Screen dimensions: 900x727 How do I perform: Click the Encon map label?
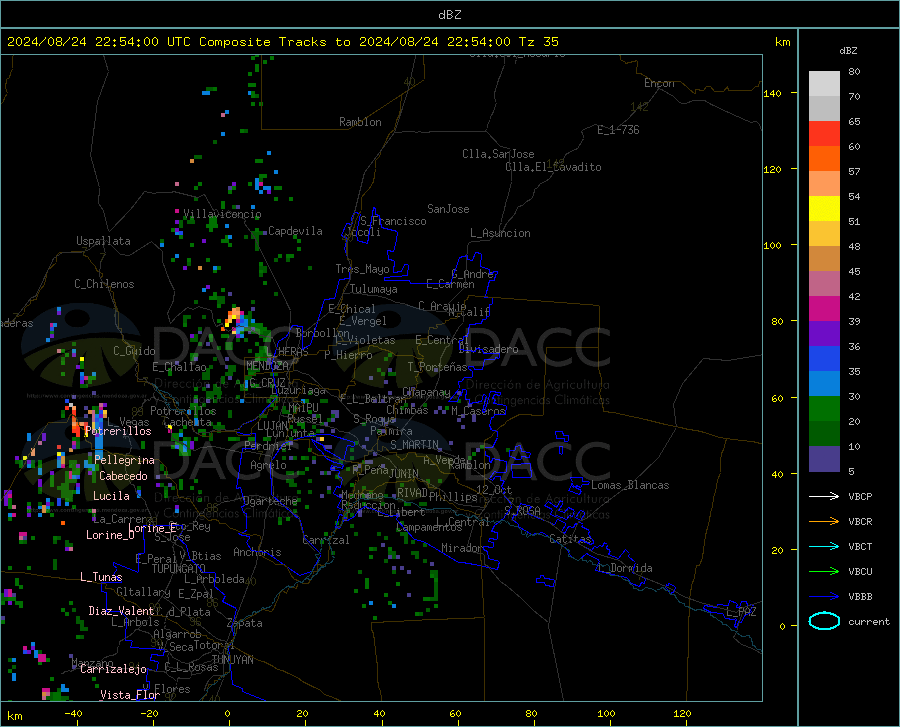point(659,83)
